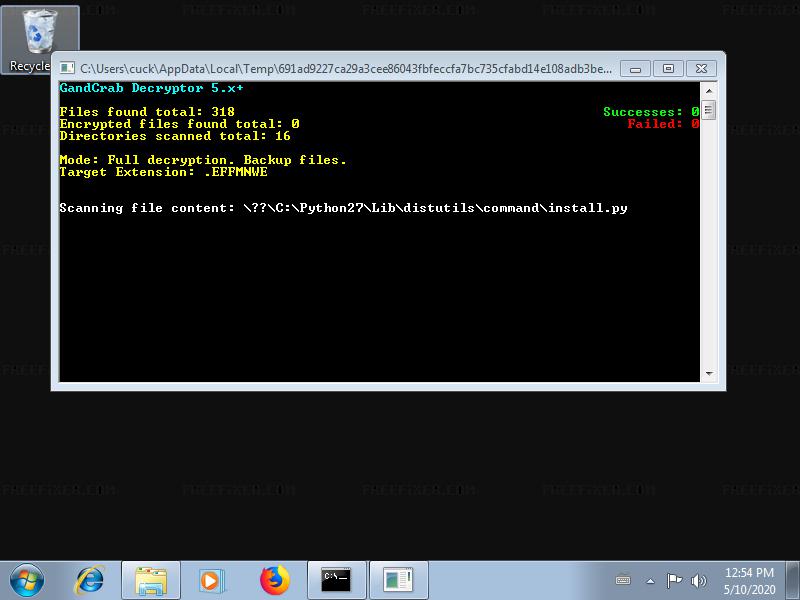Click the 'Directories scanned total: 16' line

click(x=175, y=136)
